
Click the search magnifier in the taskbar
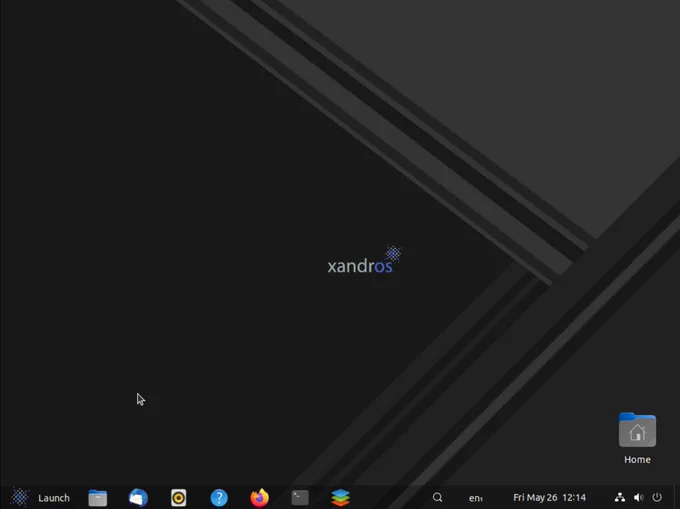tap(438, 497)
